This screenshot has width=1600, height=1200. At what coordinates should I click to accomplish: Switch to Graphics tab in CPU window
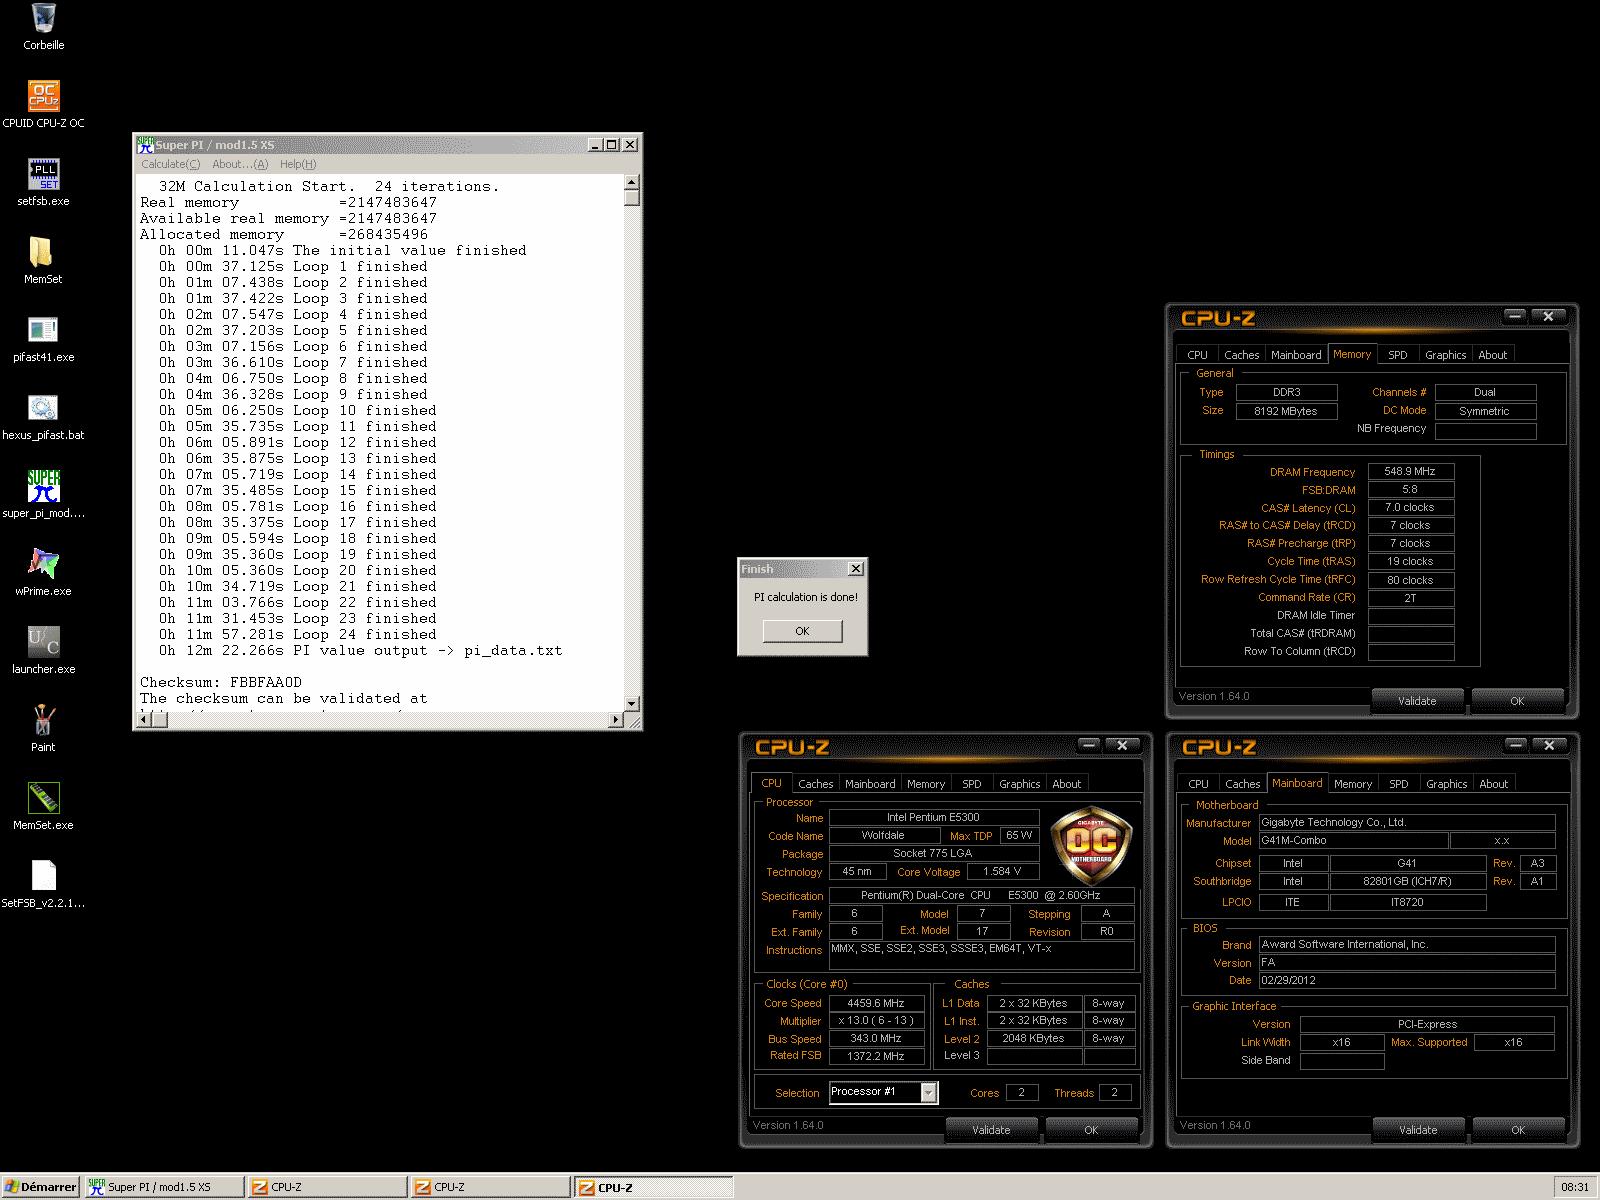pos(1019,784)
